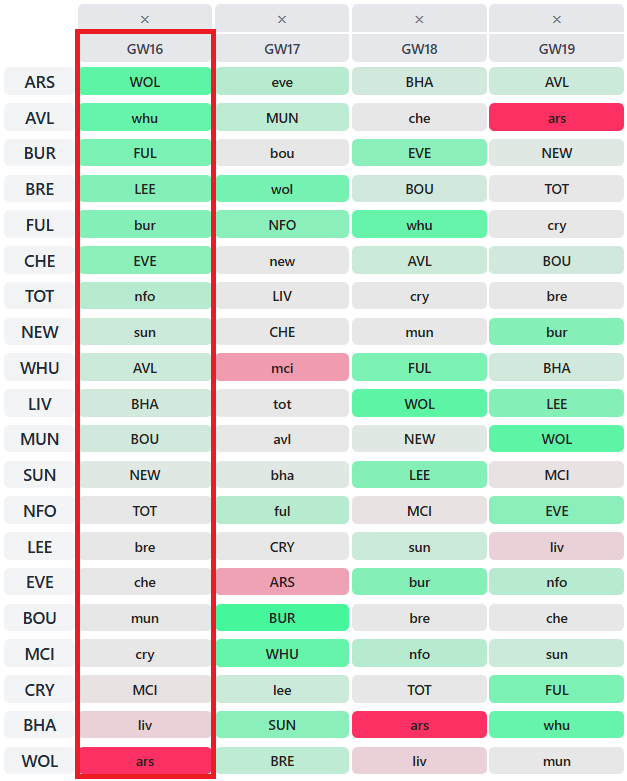
Task: Click the MCI team row label
Action: 40,654
